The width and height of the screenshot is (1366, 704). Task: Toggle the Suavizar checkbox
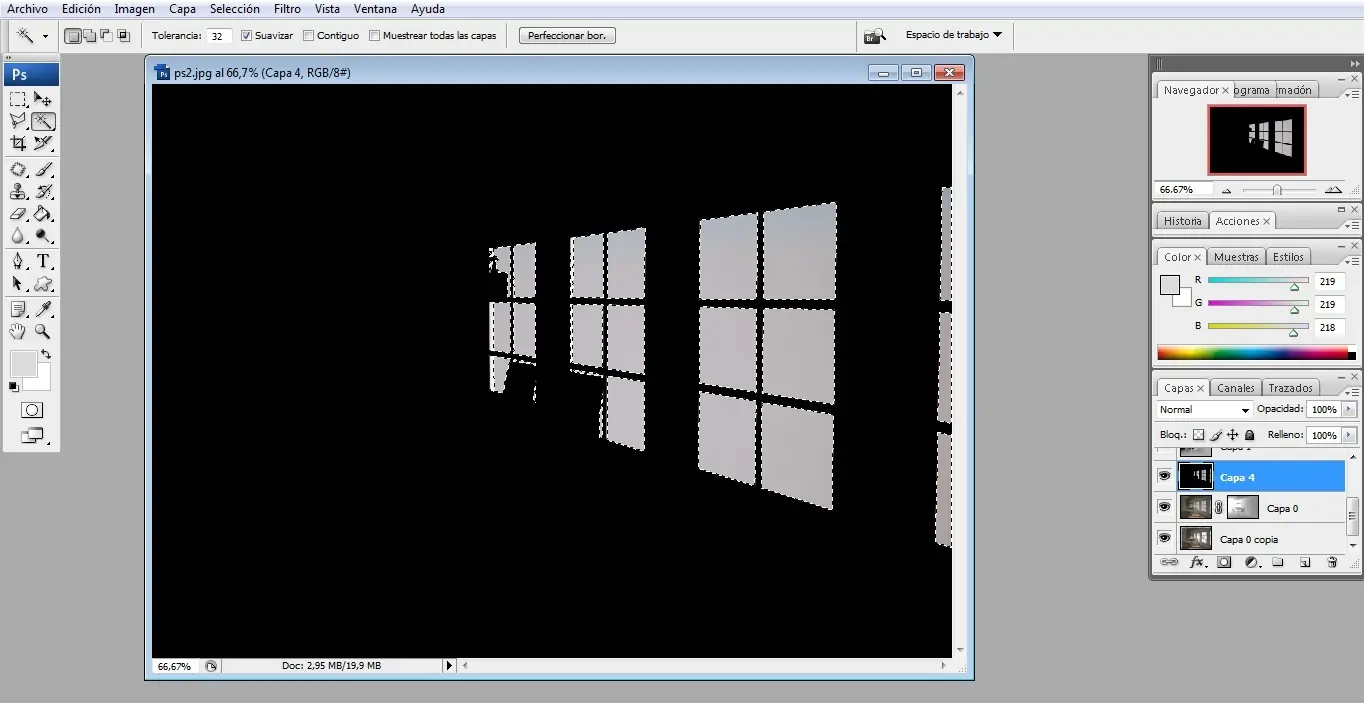(x=247, y=36)
